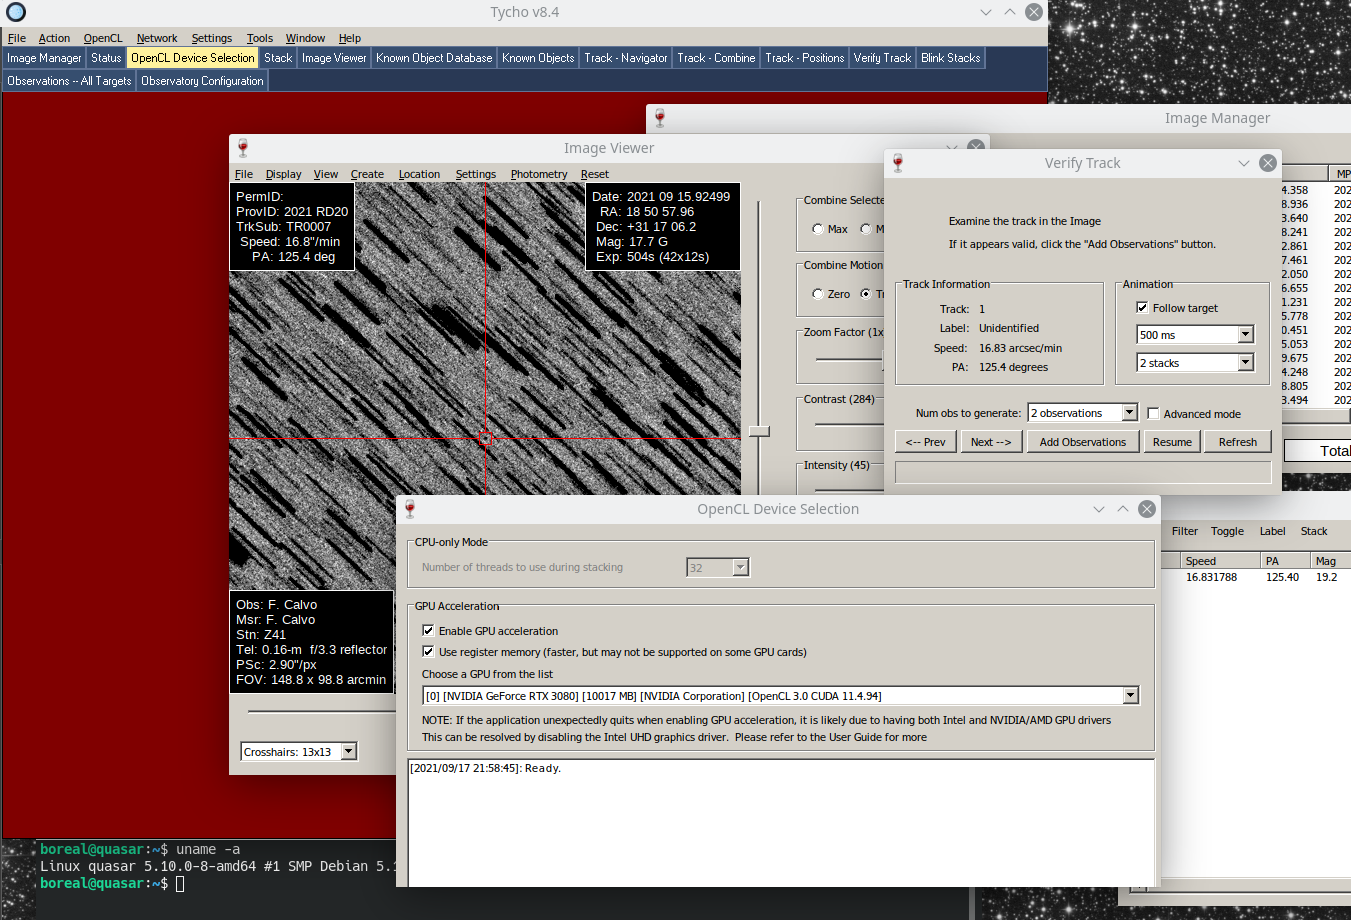Select Tr combine motion radio button
The width and height of the screenshot is (1351, 920).
point(866,294)
